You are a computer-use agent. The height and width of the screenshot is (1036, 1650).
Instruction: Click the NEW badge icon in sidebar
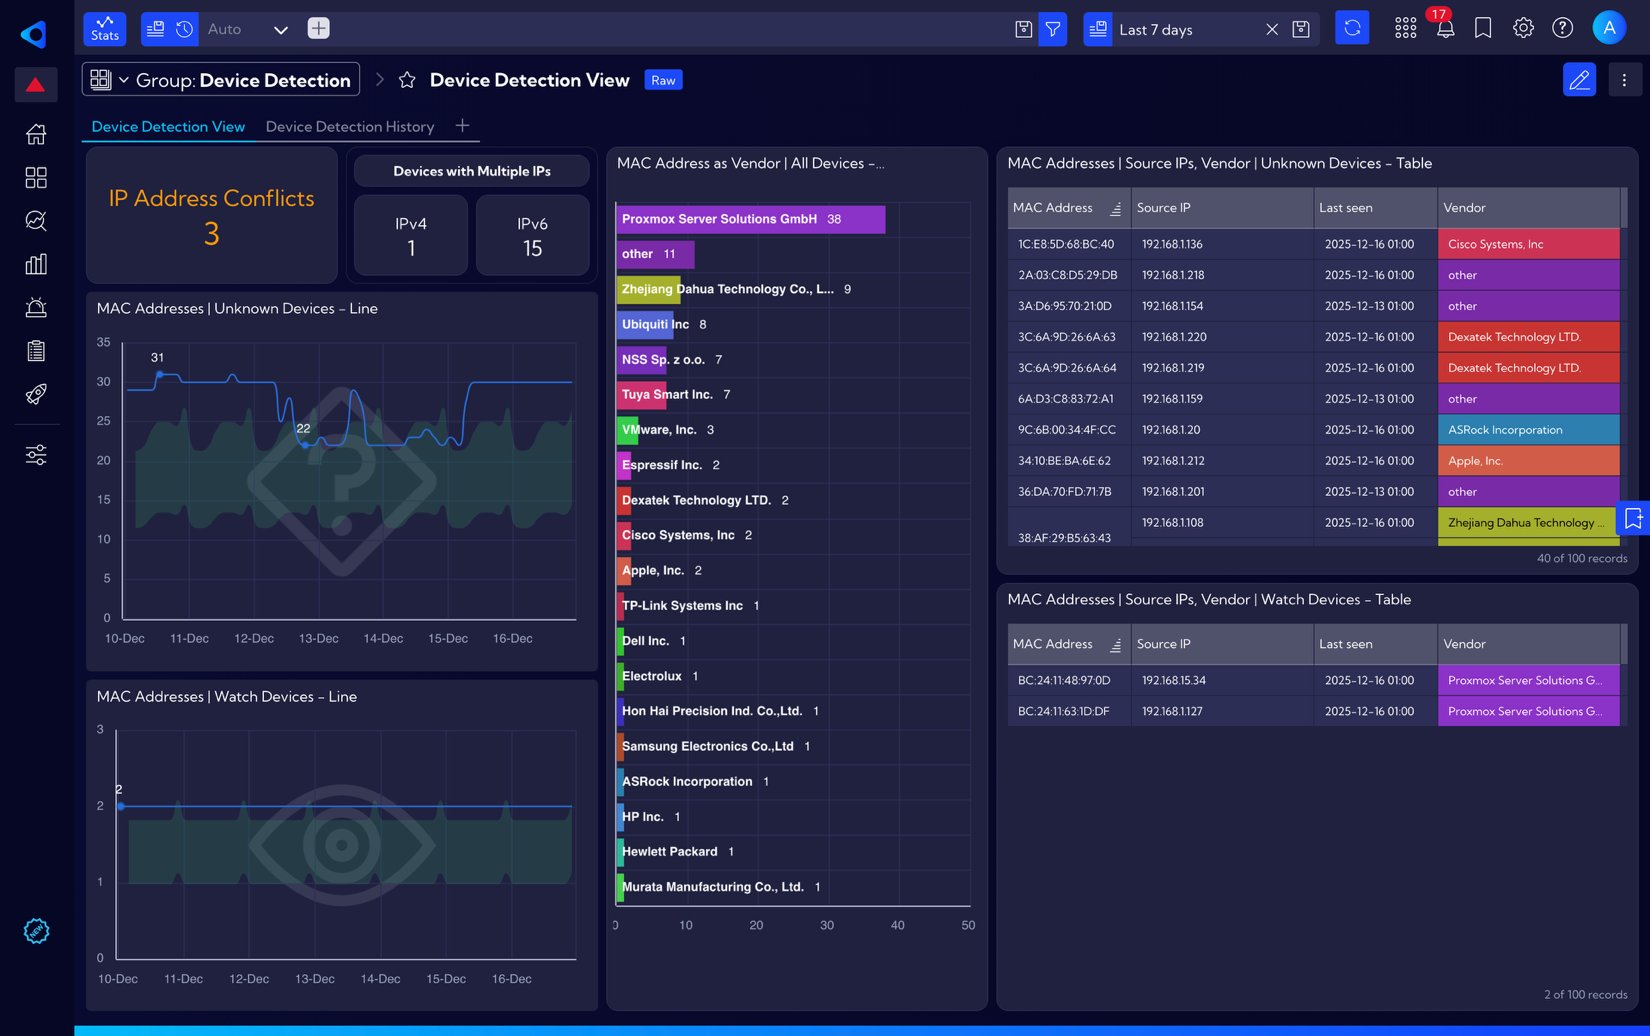[36, 931]
